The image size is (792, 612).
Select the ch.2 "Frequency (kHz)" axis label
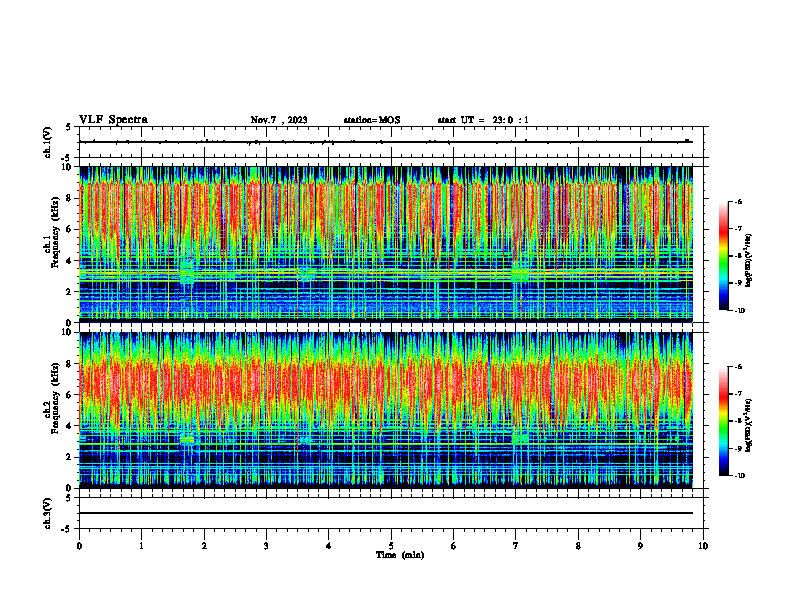pyautogui.click(x=56, y=398)
